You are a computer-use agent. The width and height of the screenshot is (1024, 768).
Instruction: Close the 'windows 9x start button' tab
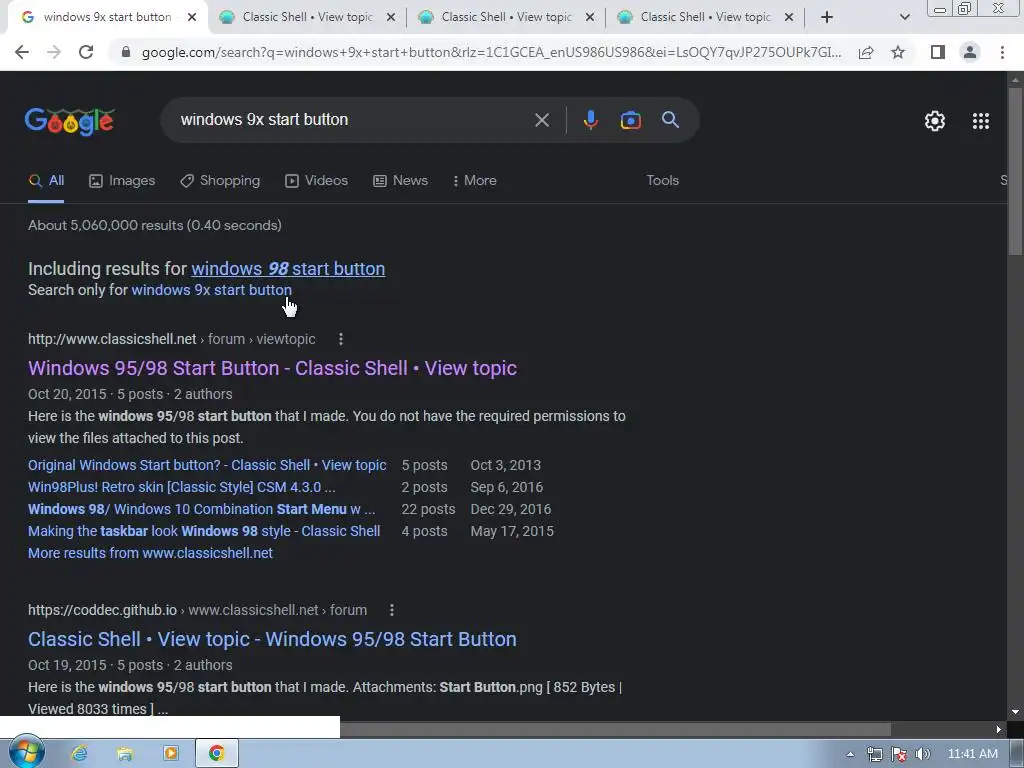pos(191,17)
